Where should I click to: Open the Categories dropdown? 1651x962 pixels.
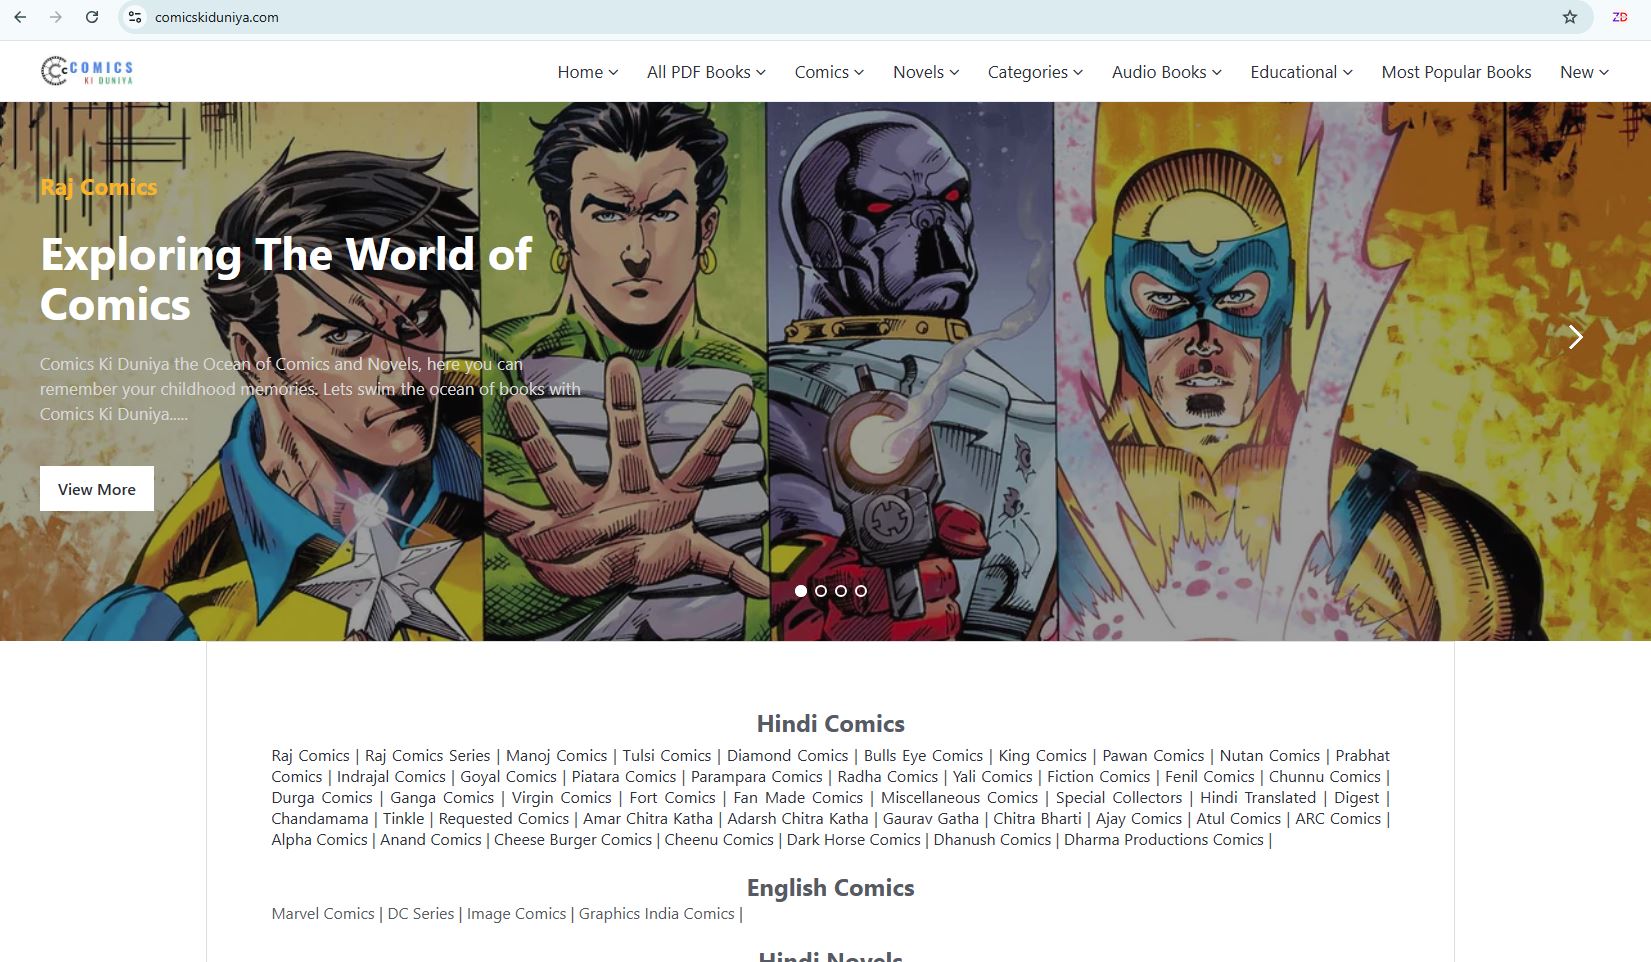point(1034,72)
